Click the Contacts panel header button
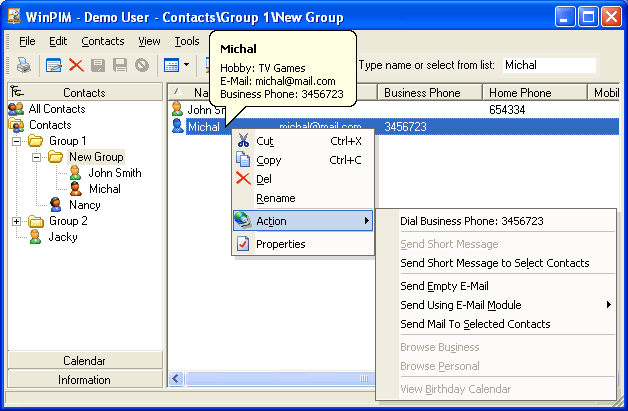 click(x=85, y=92)
